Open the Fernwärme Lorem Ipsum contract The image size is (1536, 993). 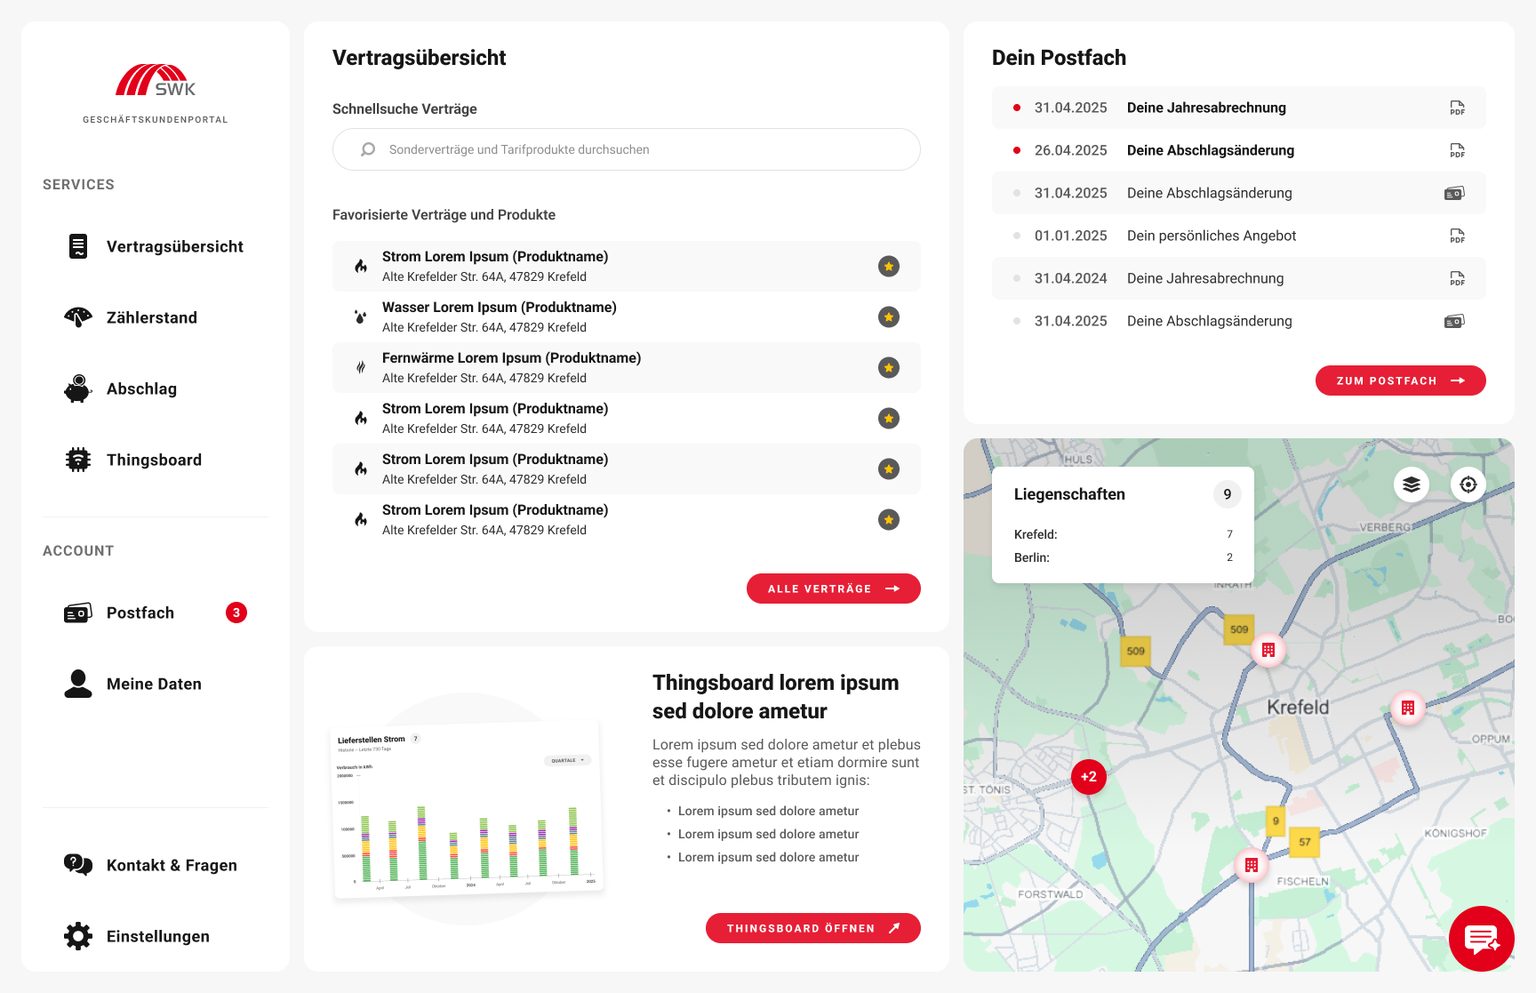(x=626, y=368)
